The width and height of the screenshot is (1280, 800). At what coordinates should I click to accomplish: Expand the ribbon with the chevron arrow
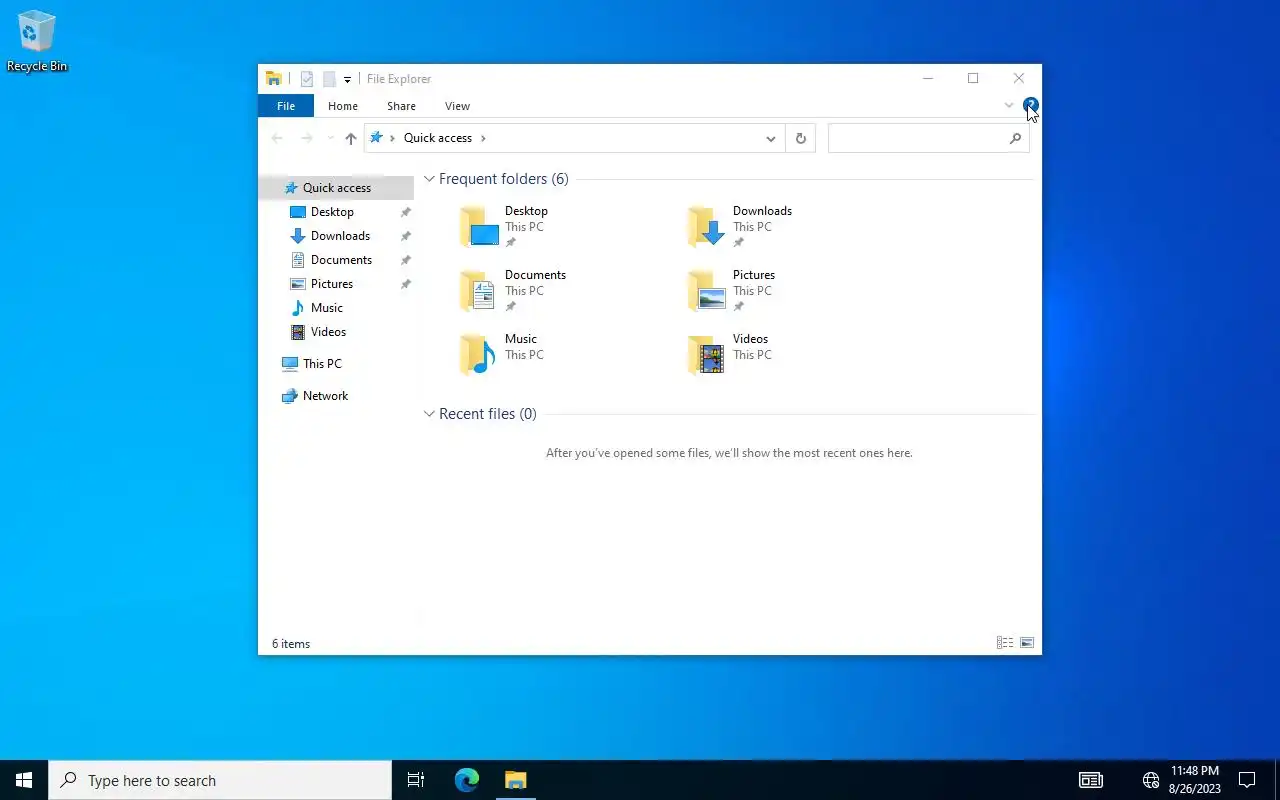[x=1009, y=105]
